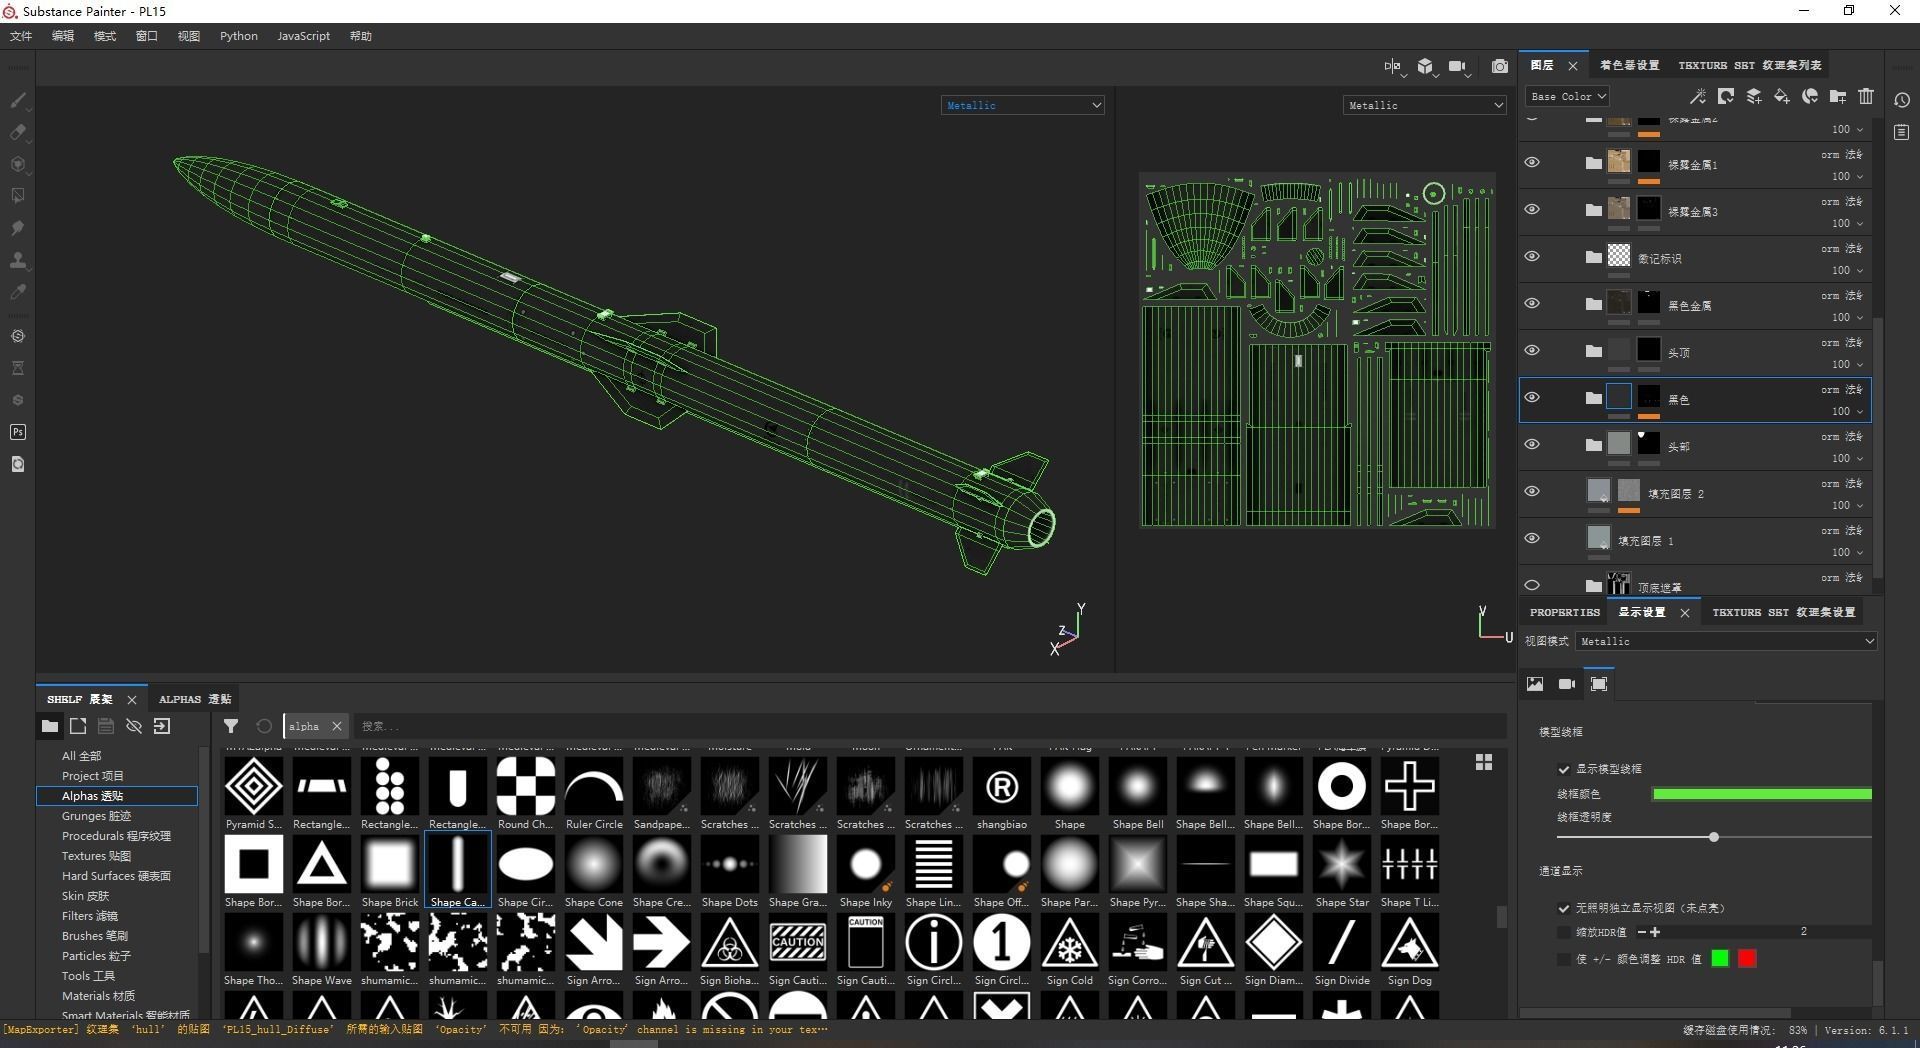
Task: Adjust the 线框透明度 slider handle
Action: tap(1714, 837)
